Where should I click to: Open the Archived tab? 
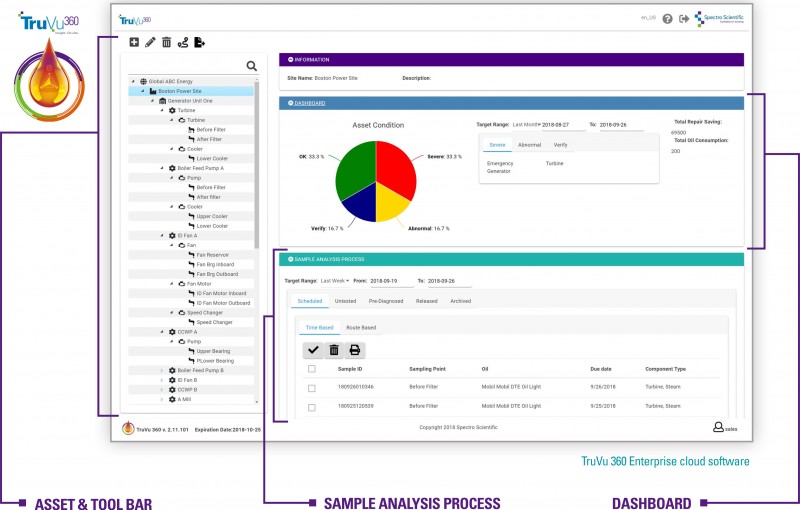pos(460,301)
